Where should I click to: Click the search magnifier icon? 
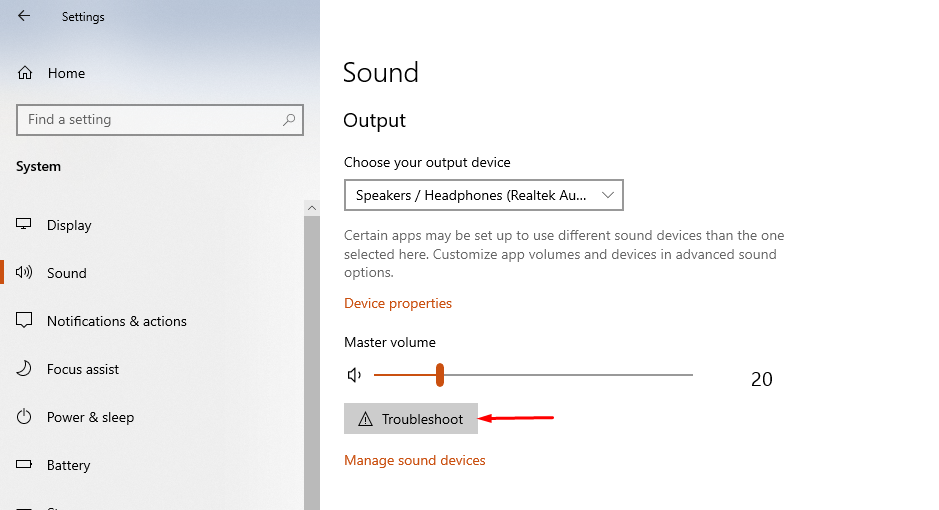(289, 120)
